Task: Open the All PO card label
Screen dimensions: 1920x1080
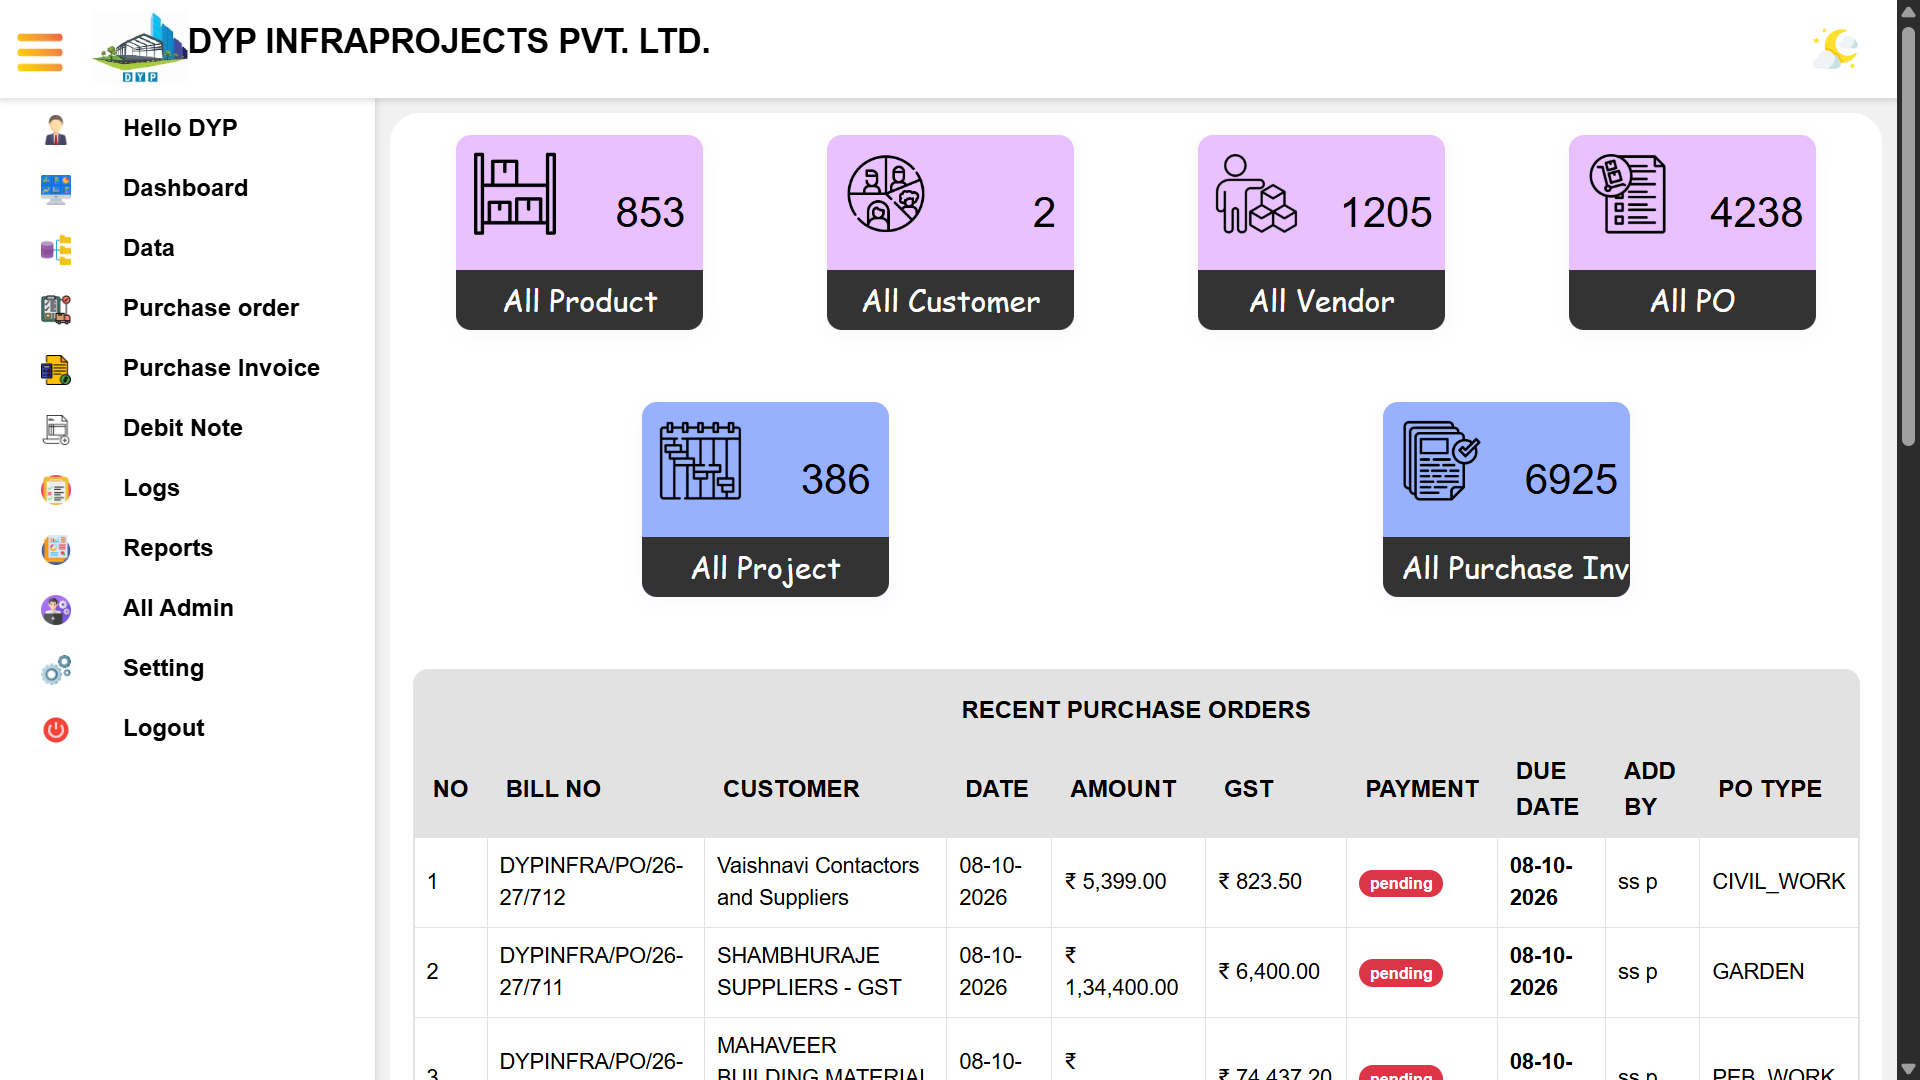Action: [1693, 301]
